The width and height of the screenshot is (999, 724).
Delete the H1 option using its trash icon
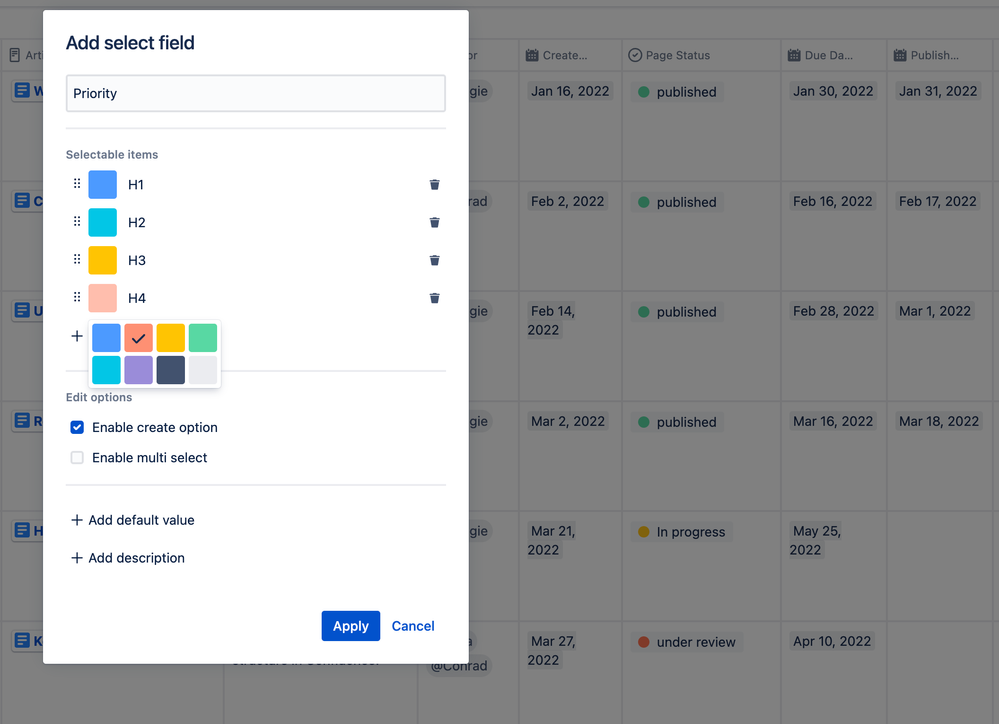pos(434,184)
